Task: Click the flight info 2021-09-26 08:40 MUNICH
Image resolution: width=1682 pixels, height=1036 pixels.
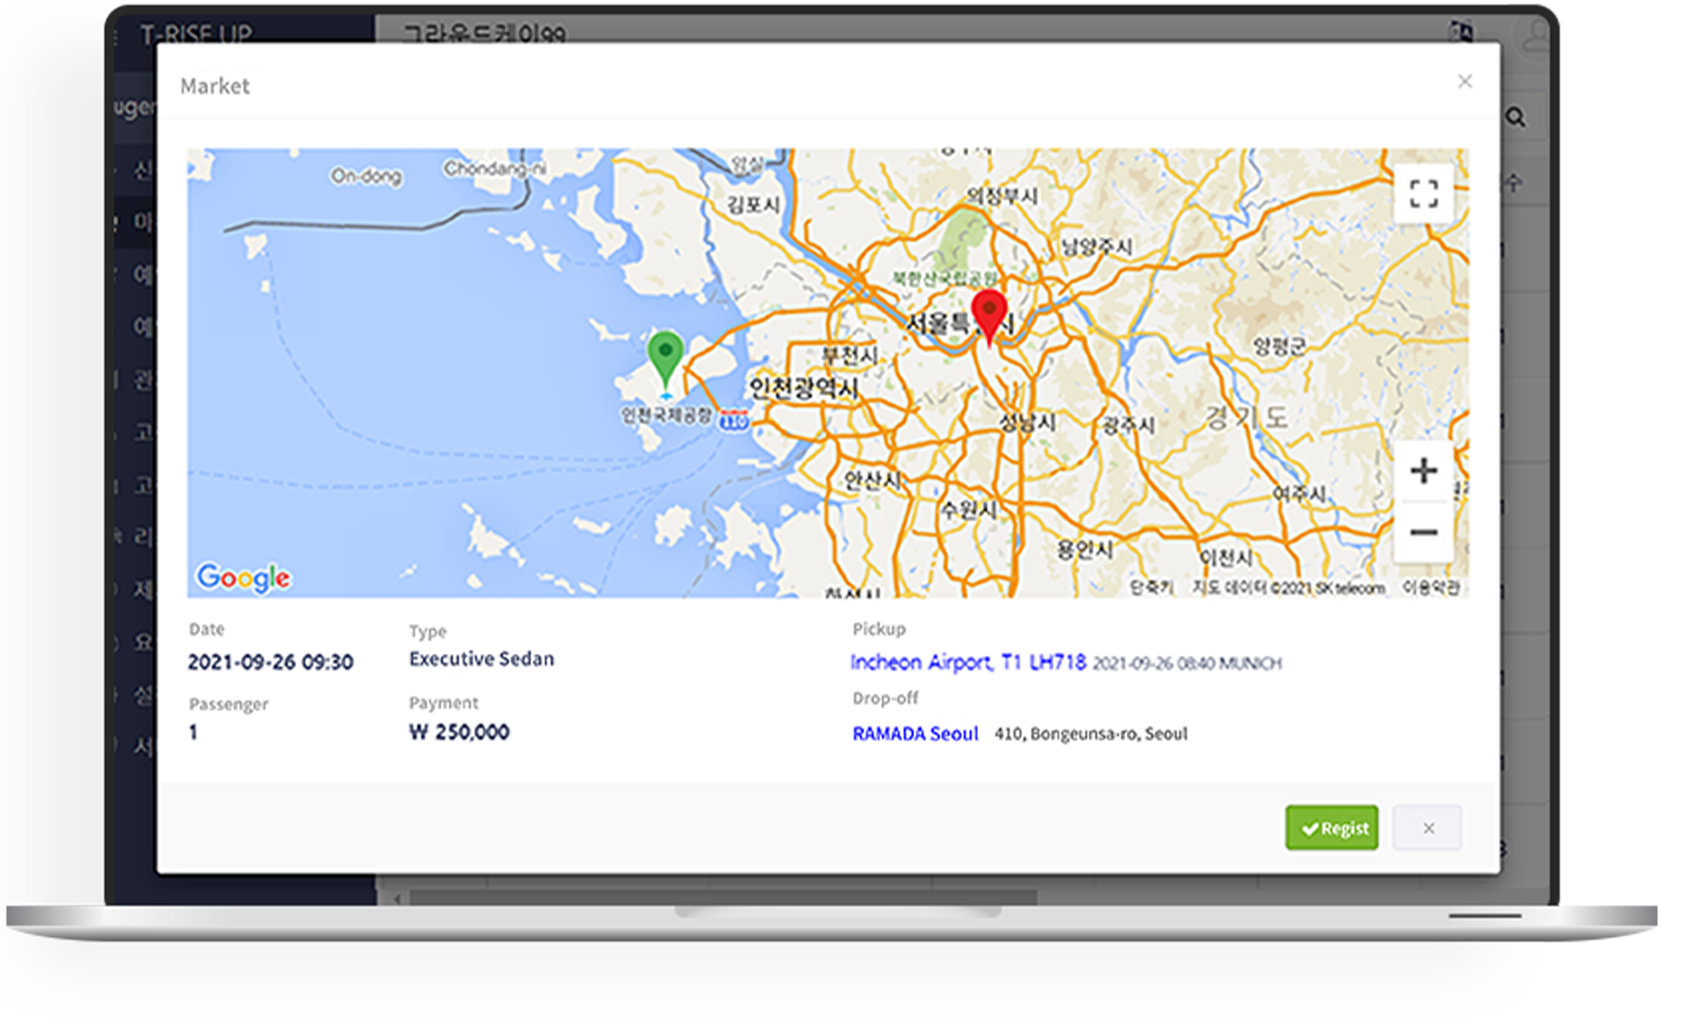Action: click(x=1187, y=663)
